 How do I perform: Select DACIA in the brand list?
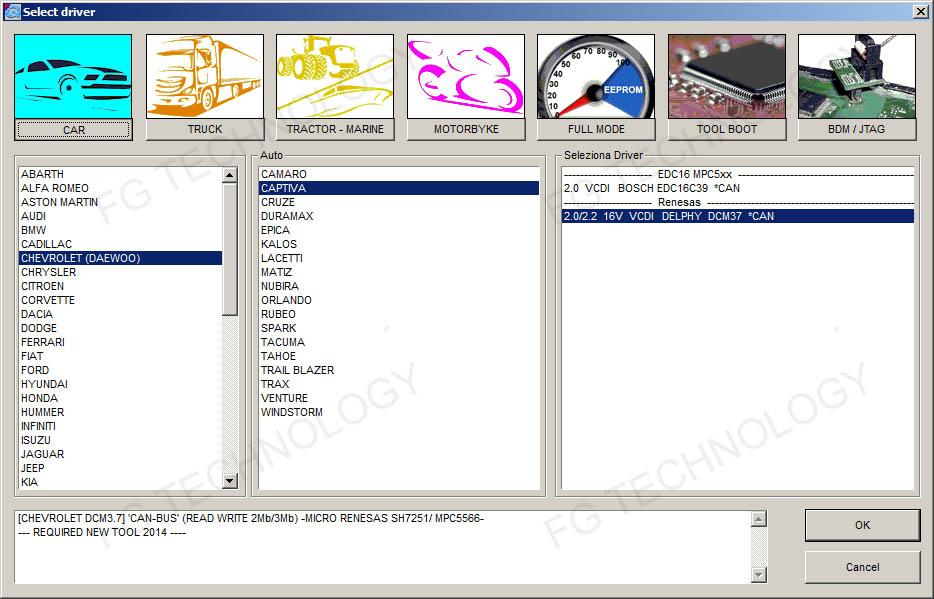pyautogui.click(x=120, y=314)
